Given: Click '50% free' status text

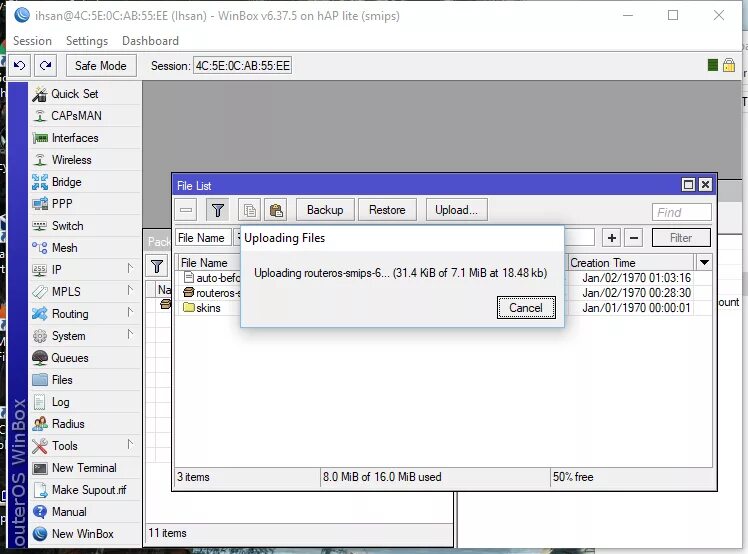Looking at the screenshot, I should [573, 477].
